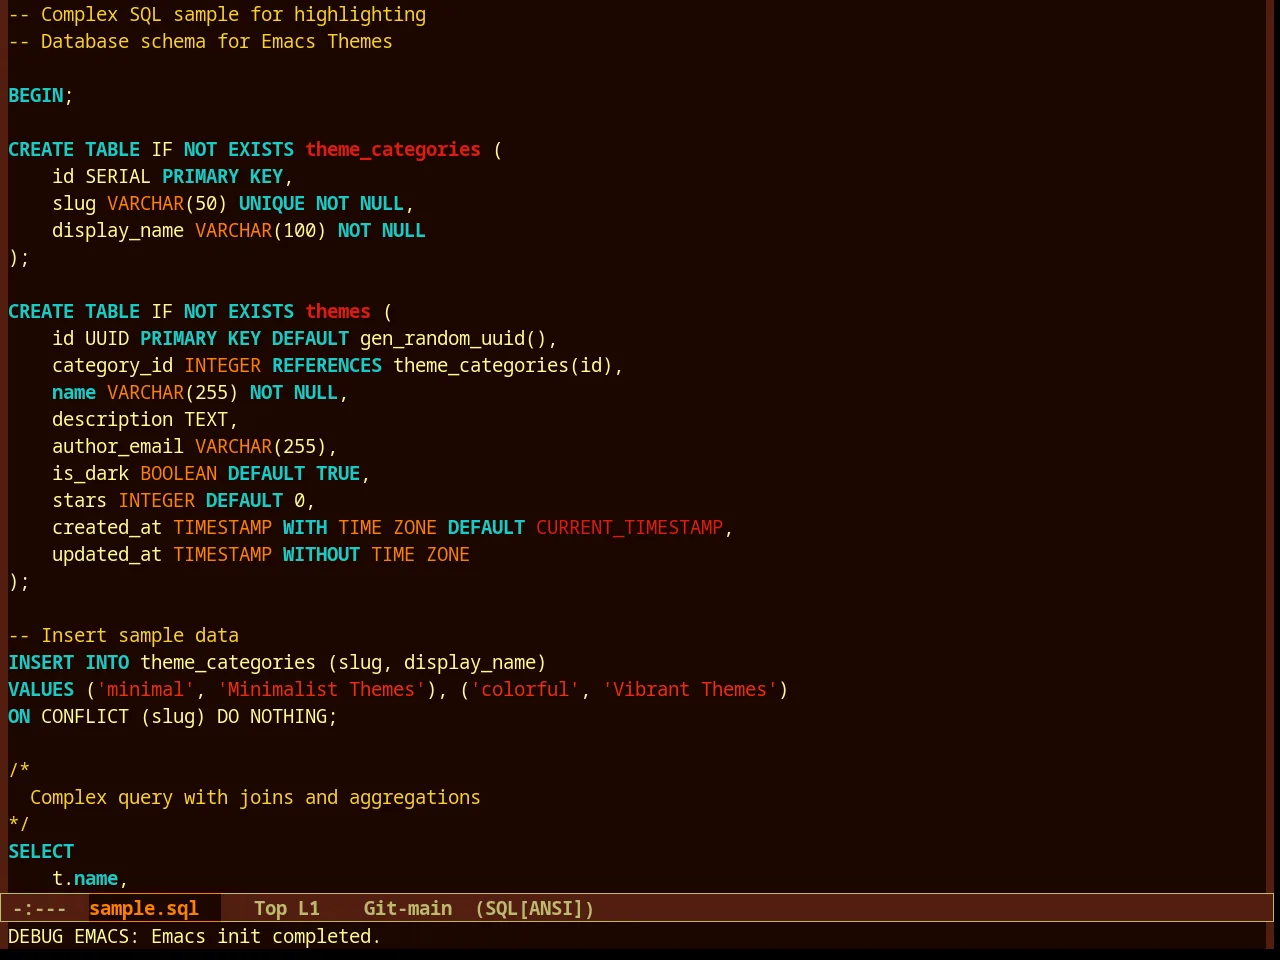Click the SQL[ANSI] major mode indicator
Viewport: 1280px width, 960px height.
(535, 908)
